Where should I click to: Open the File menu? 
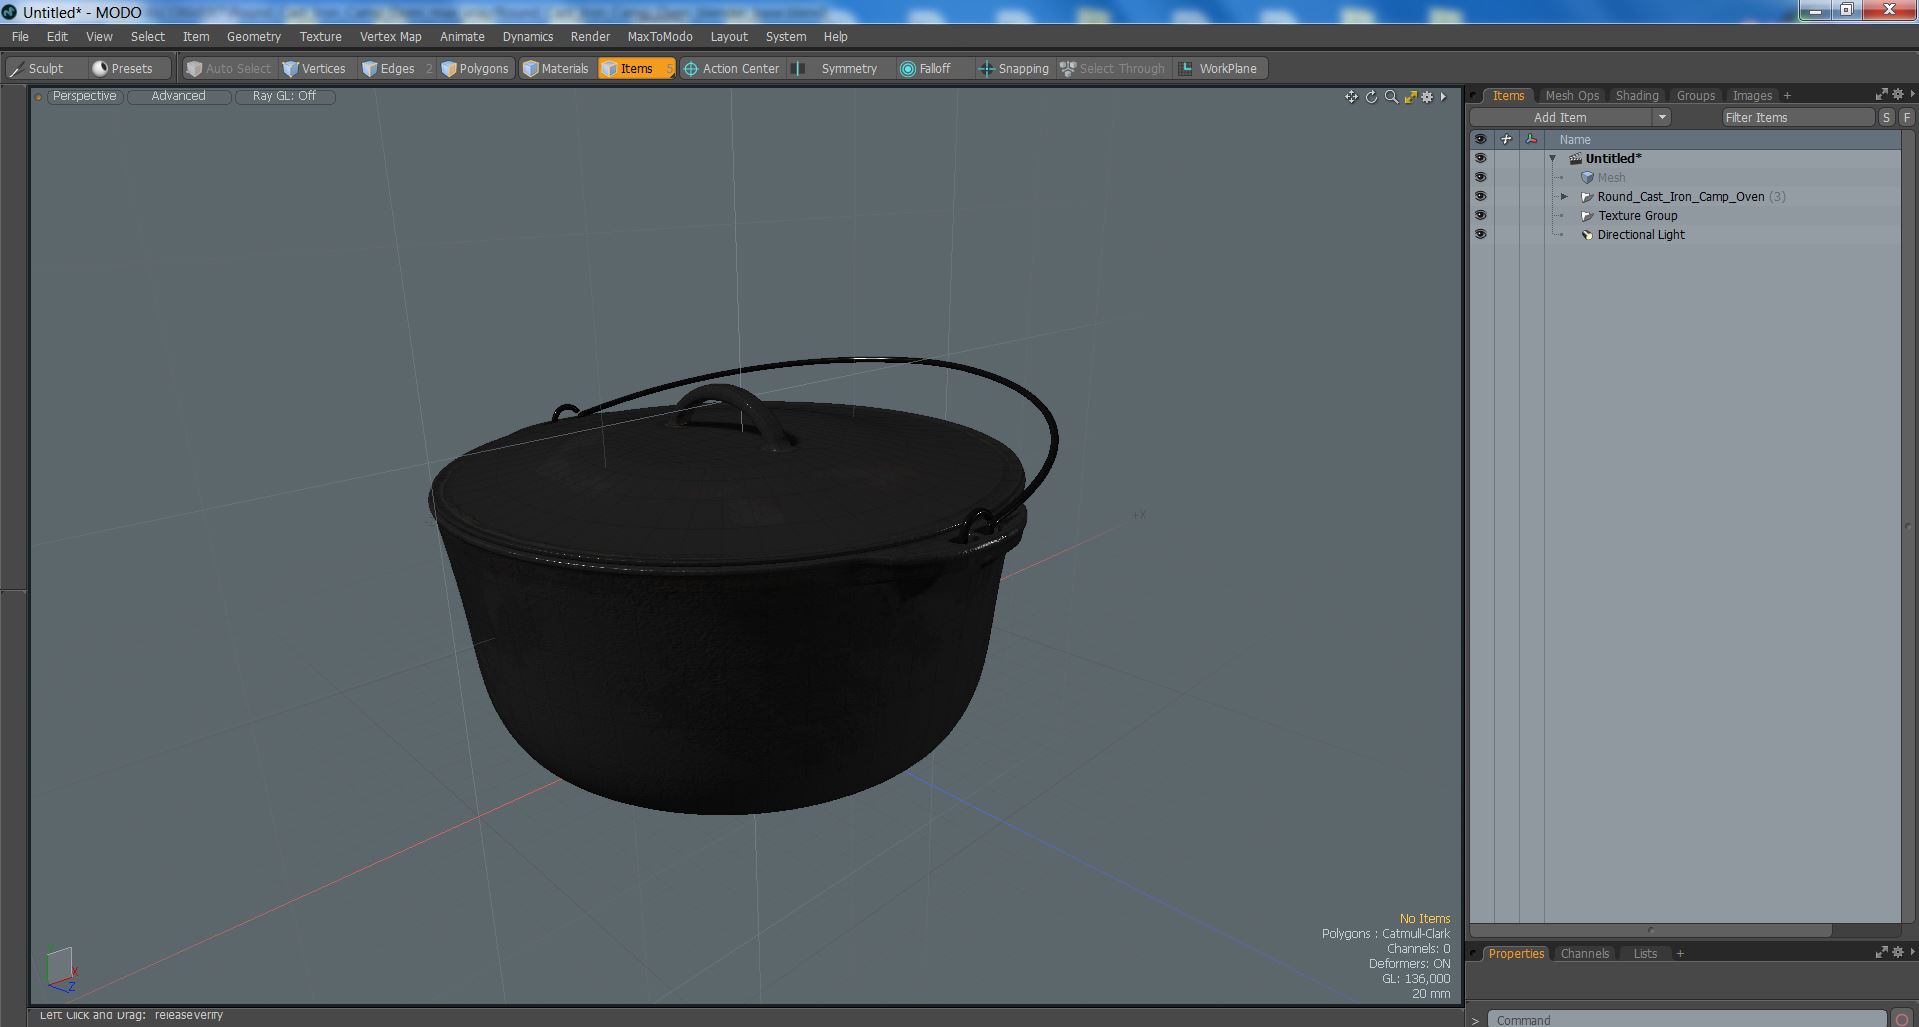pyautogui.click(x=20, y=36)
